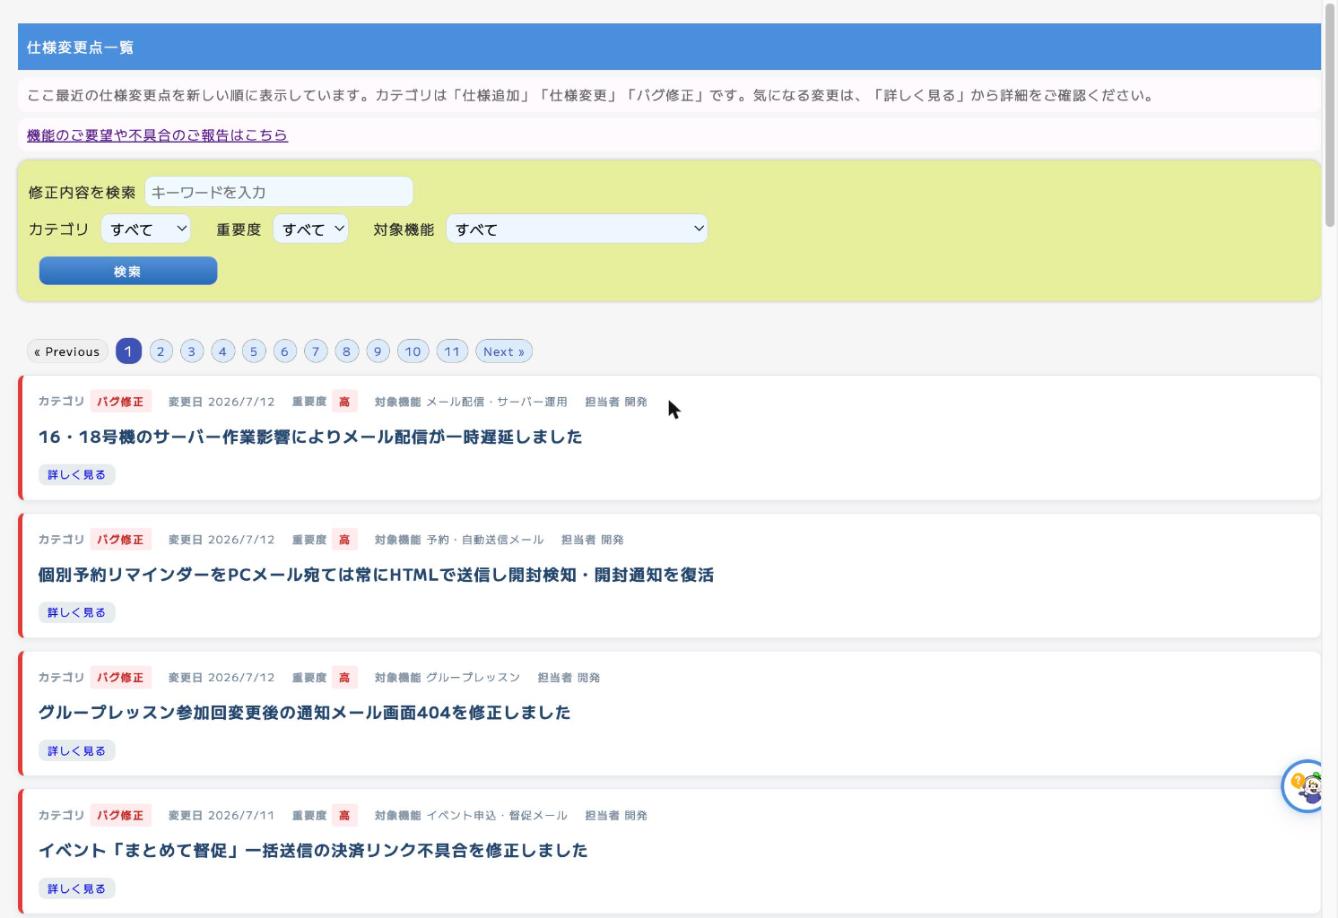Go to page 4
1338x918 pixels.
(x=223, y=351)
